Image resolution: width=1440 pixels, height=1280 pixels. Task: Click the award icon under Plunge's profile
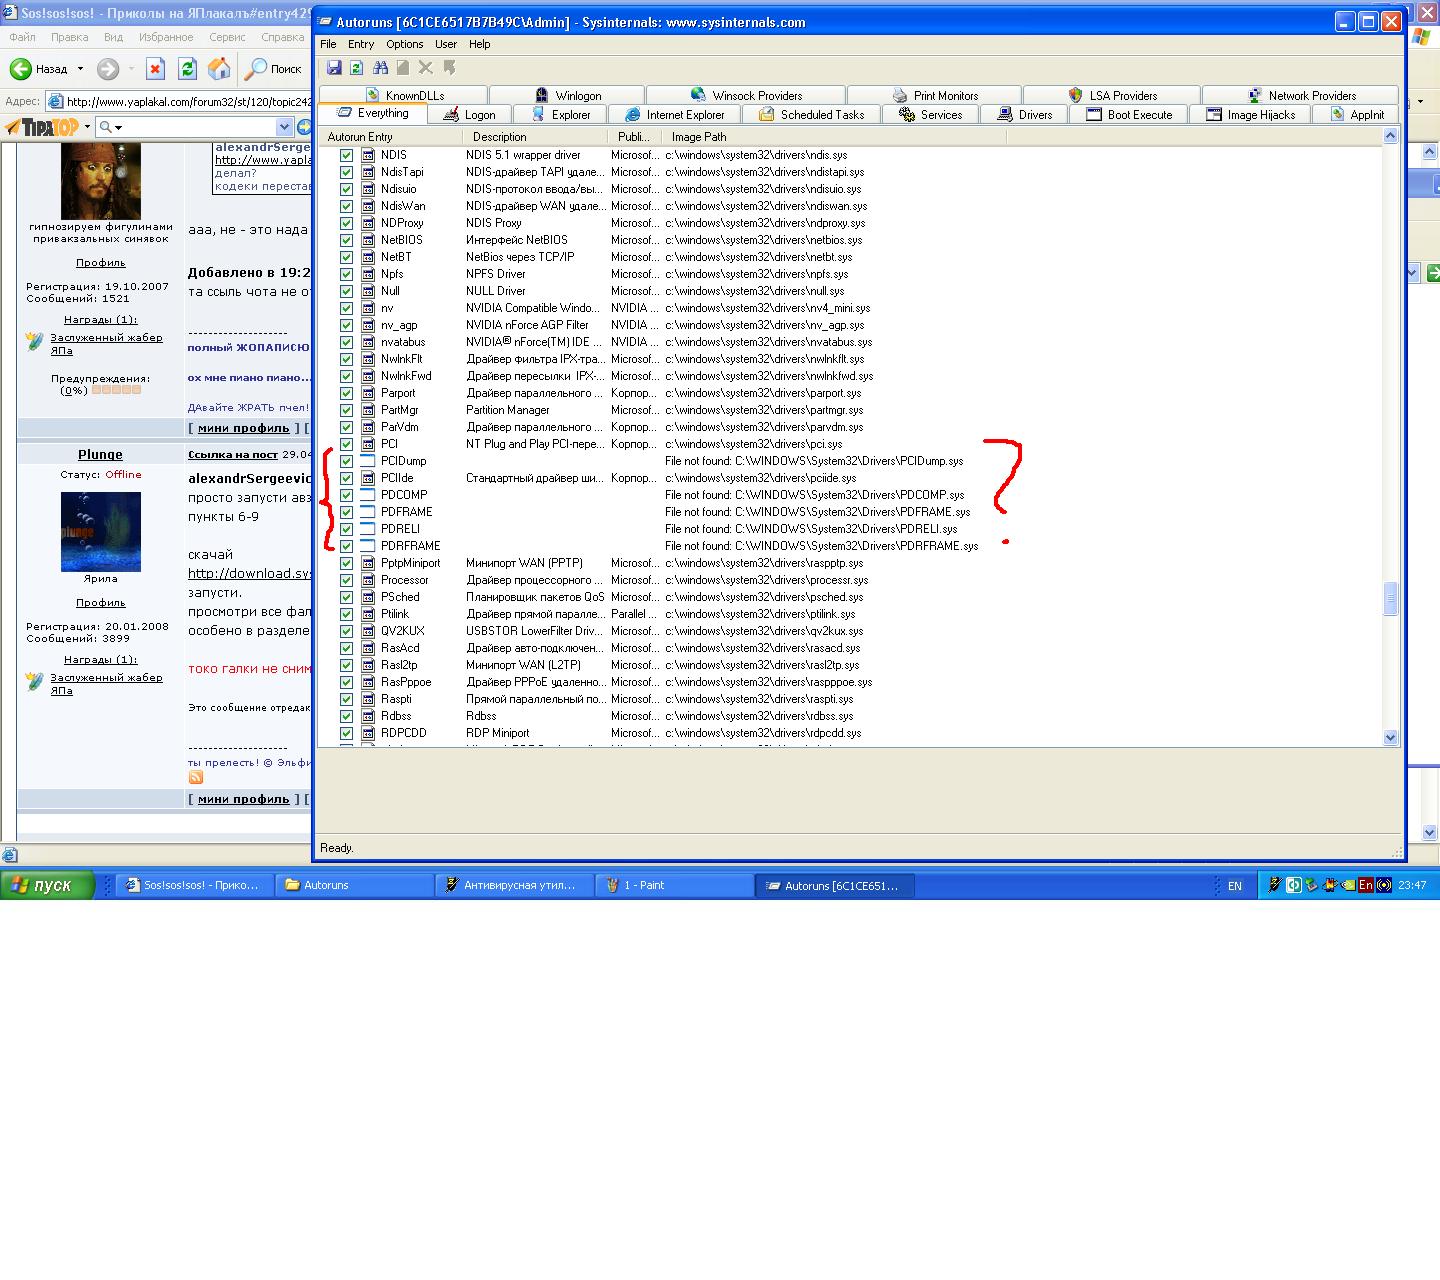point(36,682)
